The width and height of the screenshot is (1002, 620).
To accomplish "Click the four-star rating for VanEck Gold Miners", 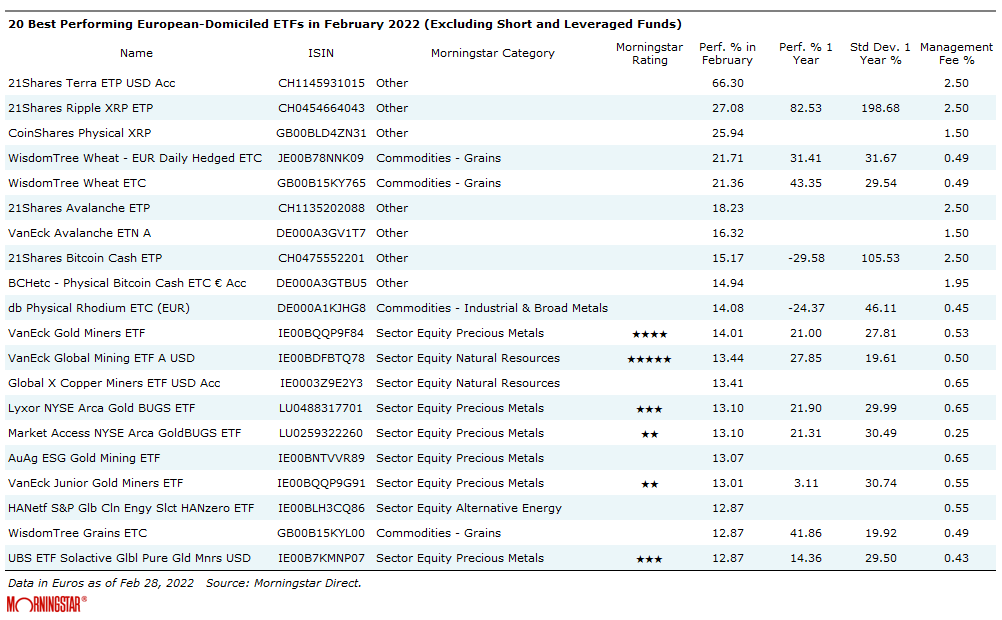I will pos(649,334).
